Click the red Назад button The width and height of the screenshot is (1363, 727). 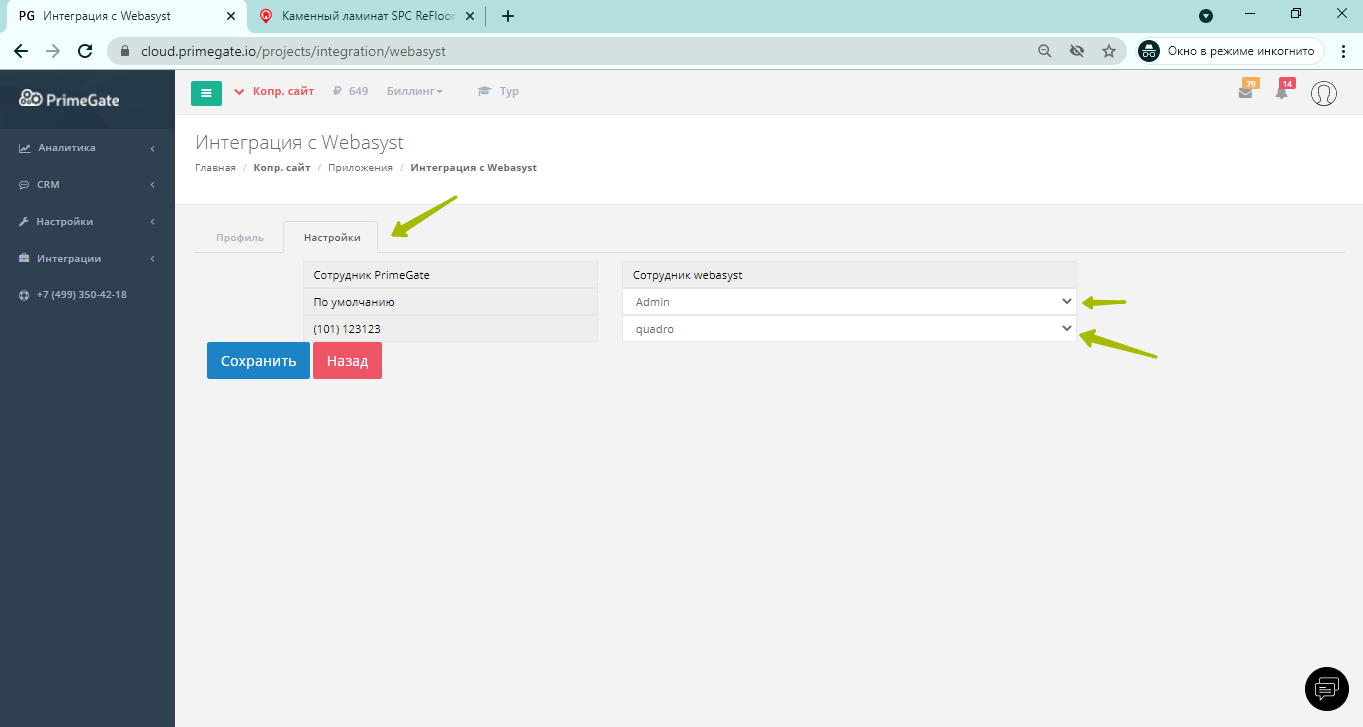[347, 361]
